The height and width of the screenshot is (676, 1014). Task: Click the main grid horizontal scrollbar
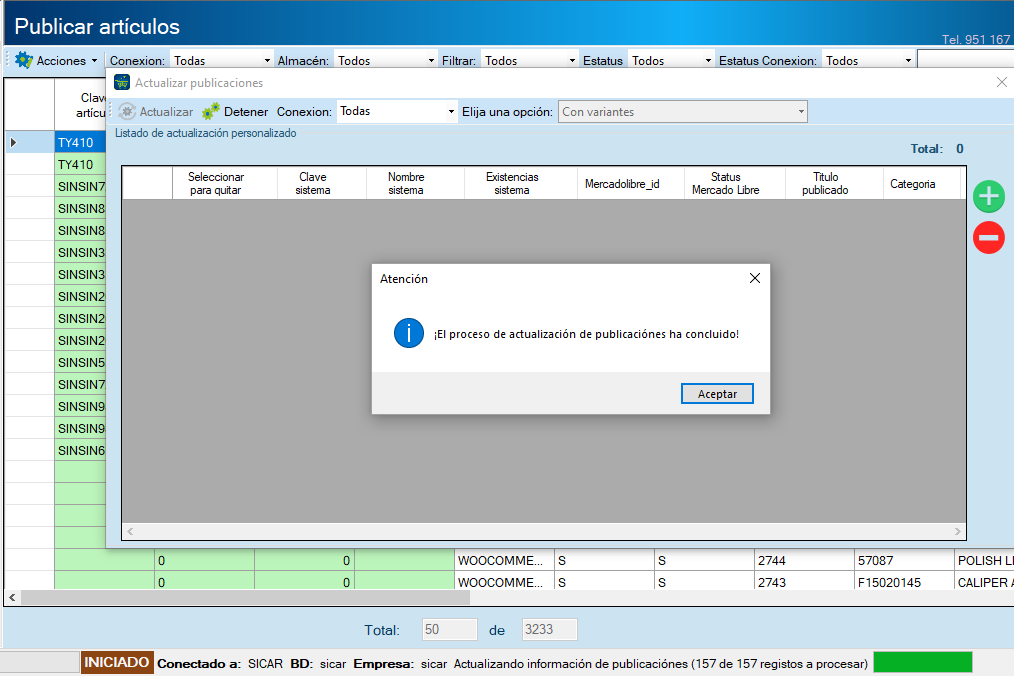[x=246, y=597]
